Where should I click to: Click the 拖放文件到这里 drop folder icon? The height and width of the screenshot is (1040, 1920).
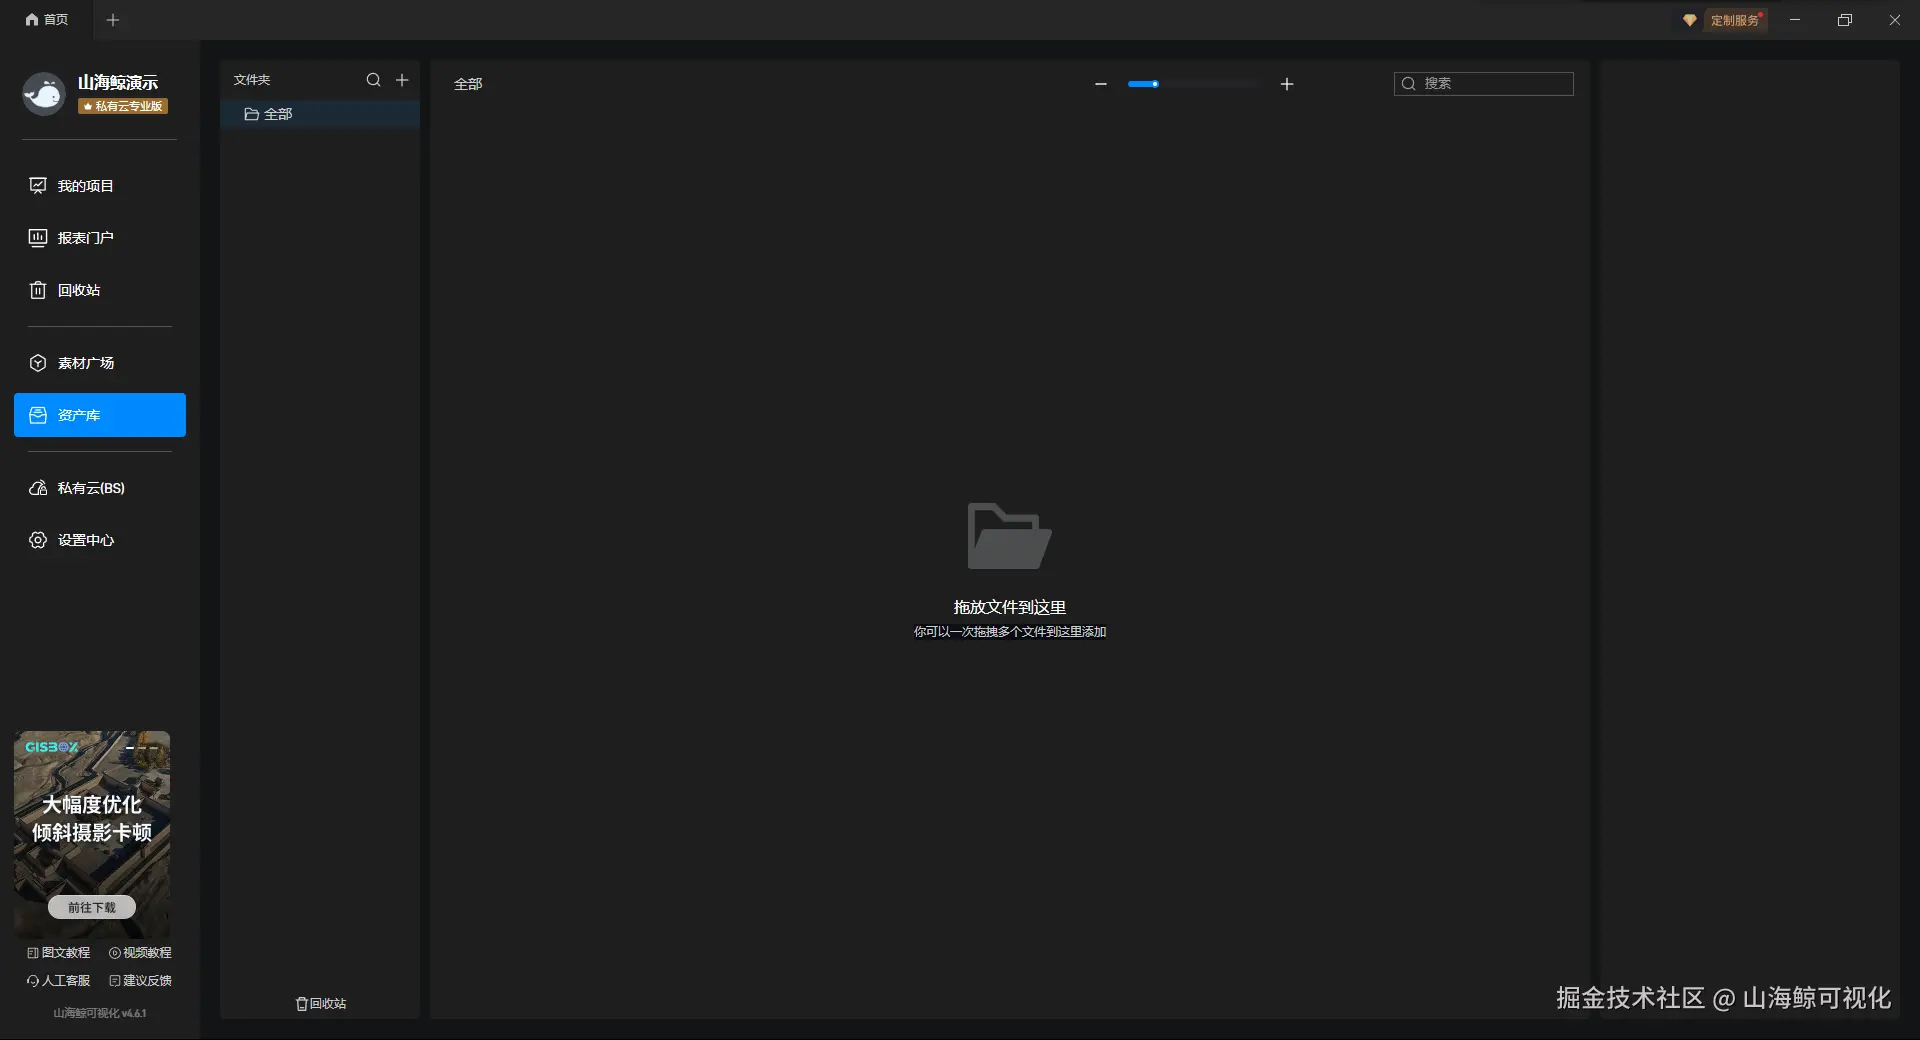tap(1009, 536)
